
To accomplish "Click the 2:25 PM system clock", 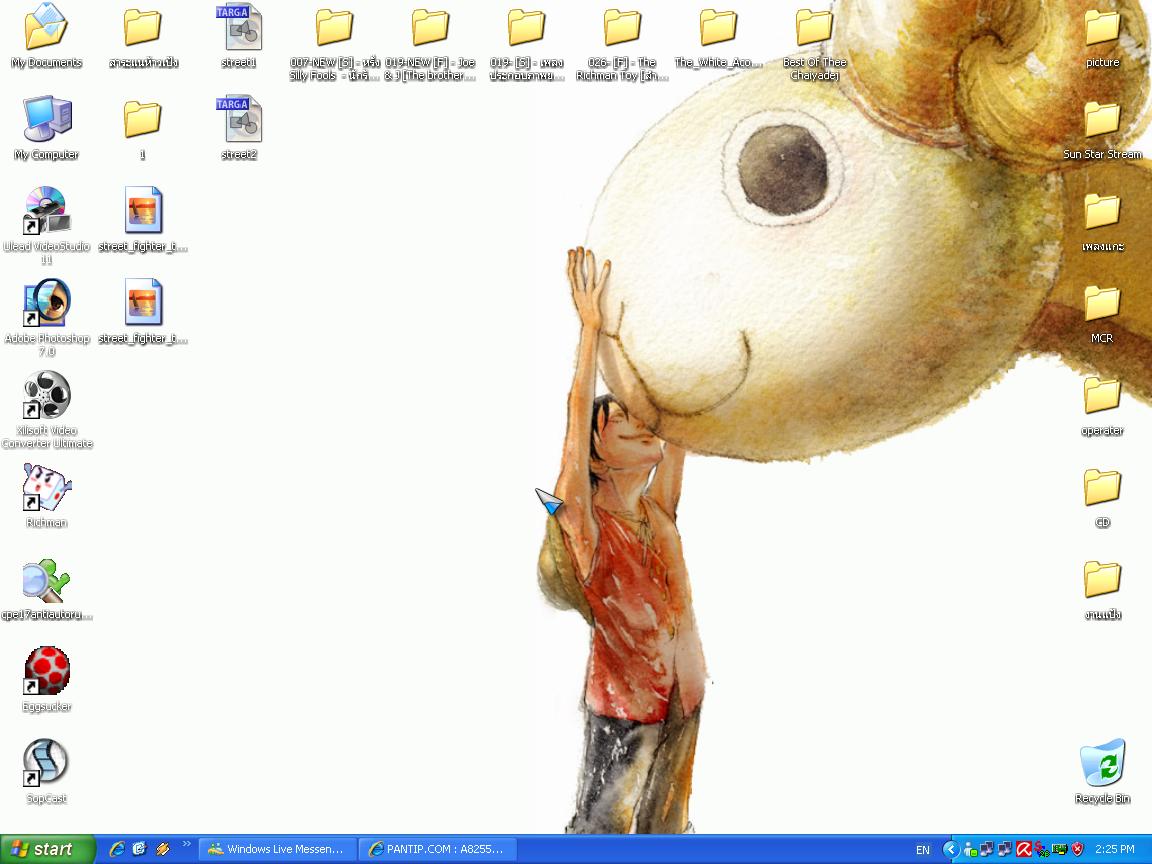I will click(x=1115, y=849).
